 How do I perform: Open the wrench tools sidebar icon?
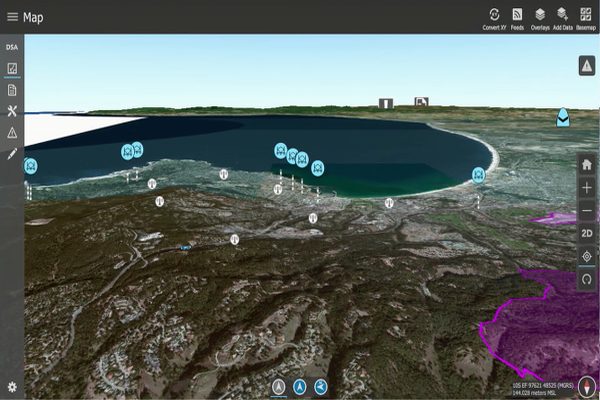click(x=12, y=111)
